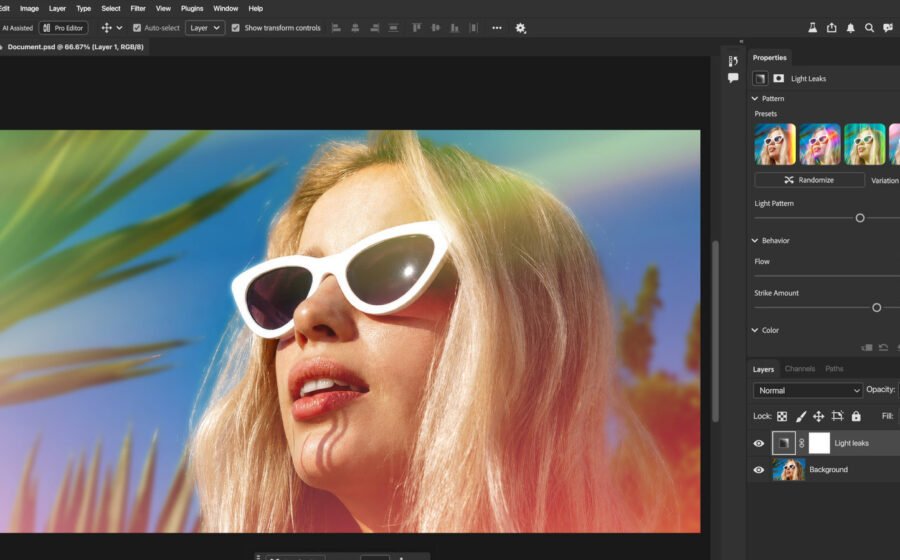Collapse the Behavior section

coord(755,240)
